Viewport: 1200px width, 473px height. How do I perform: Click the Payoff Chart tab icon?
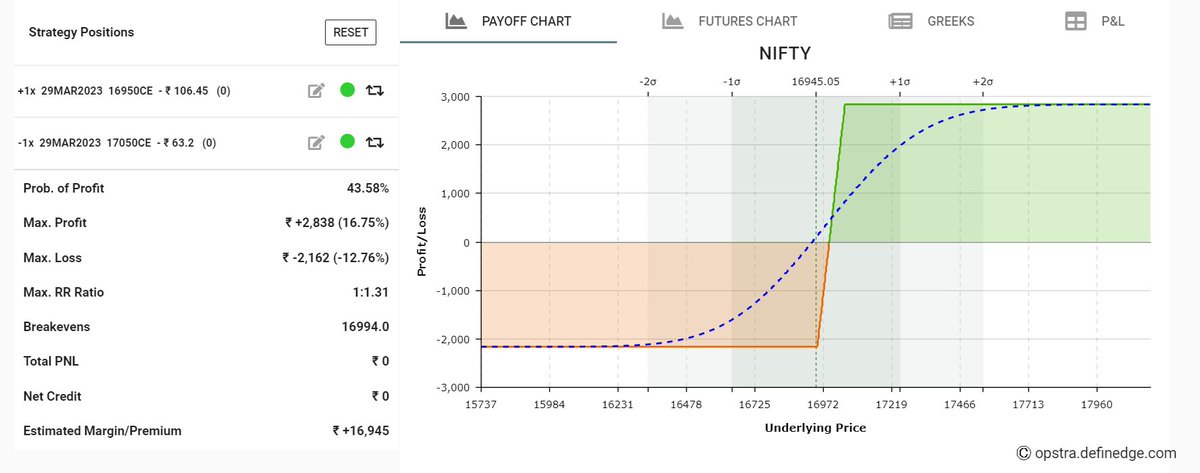coord(457,20)
